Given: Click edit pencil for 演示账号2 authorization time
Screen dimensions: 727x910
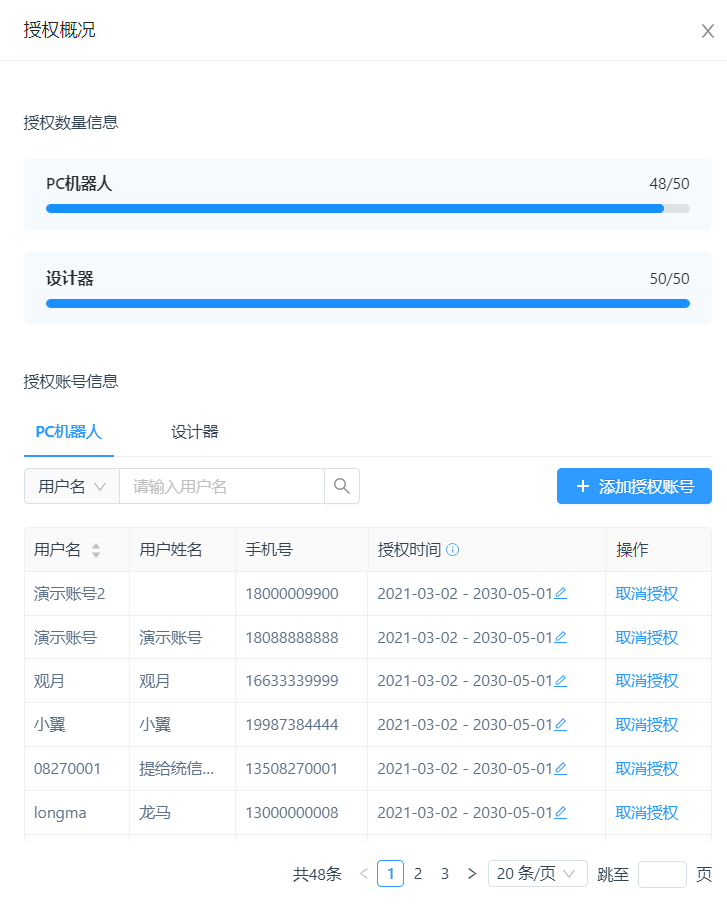Looking at the screenshot, I should (561, 593).
